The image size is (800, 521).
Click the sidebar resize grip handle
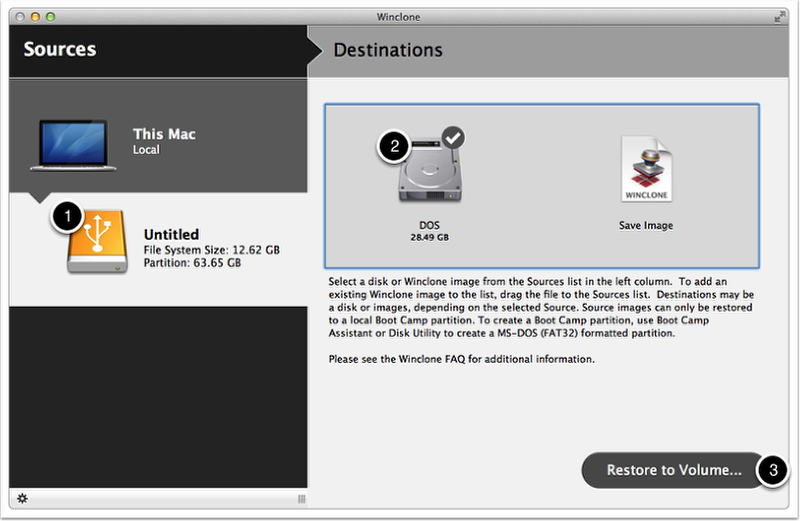pos(301,498)
